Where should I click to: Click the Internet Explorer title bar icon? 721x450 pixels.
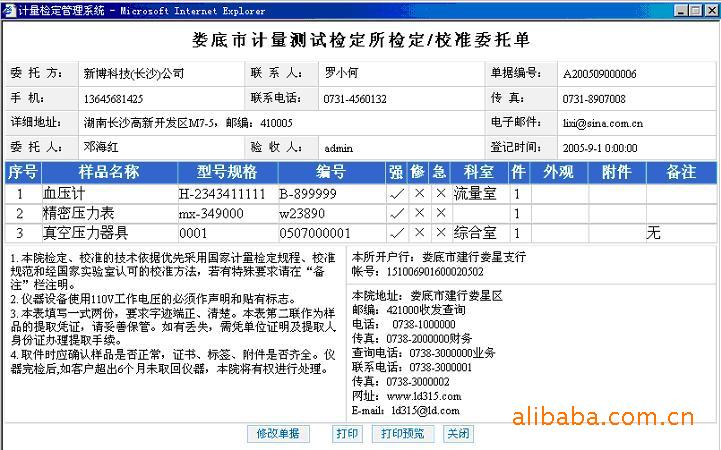8,10
